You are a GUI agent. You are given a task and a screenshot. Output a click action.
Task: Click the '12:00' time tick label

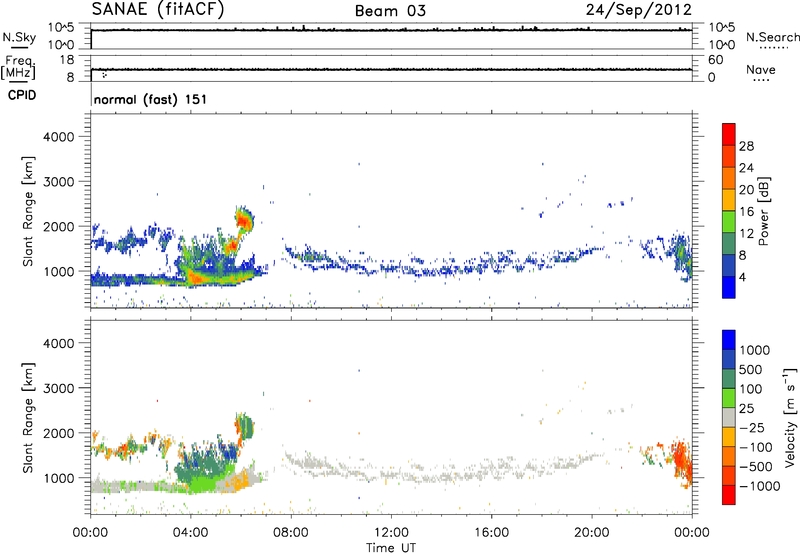pyautogui.click(x=391, y=533)
